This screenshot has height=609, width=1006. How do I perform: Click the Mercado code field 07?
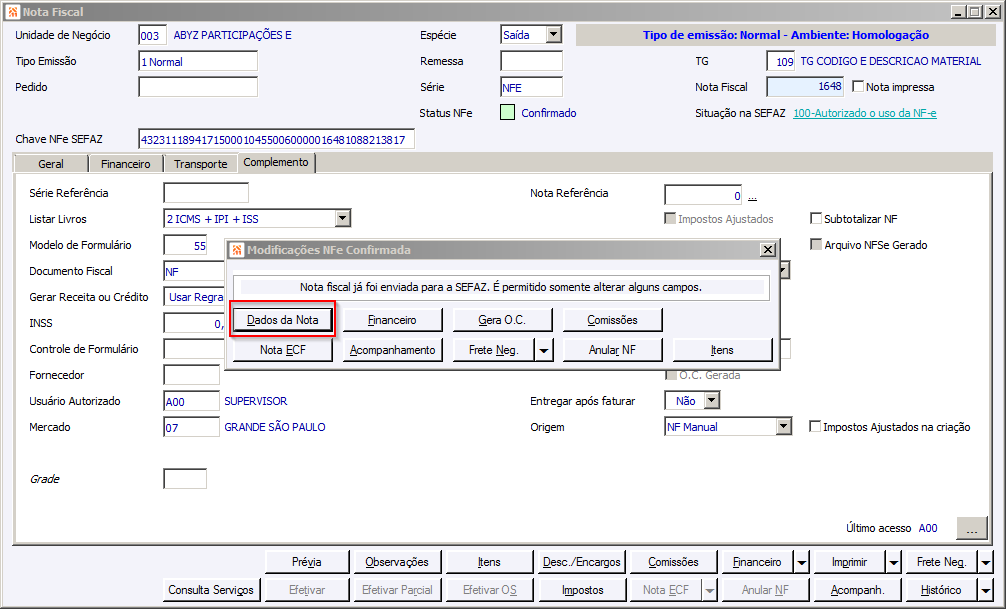tap(191, 427)
